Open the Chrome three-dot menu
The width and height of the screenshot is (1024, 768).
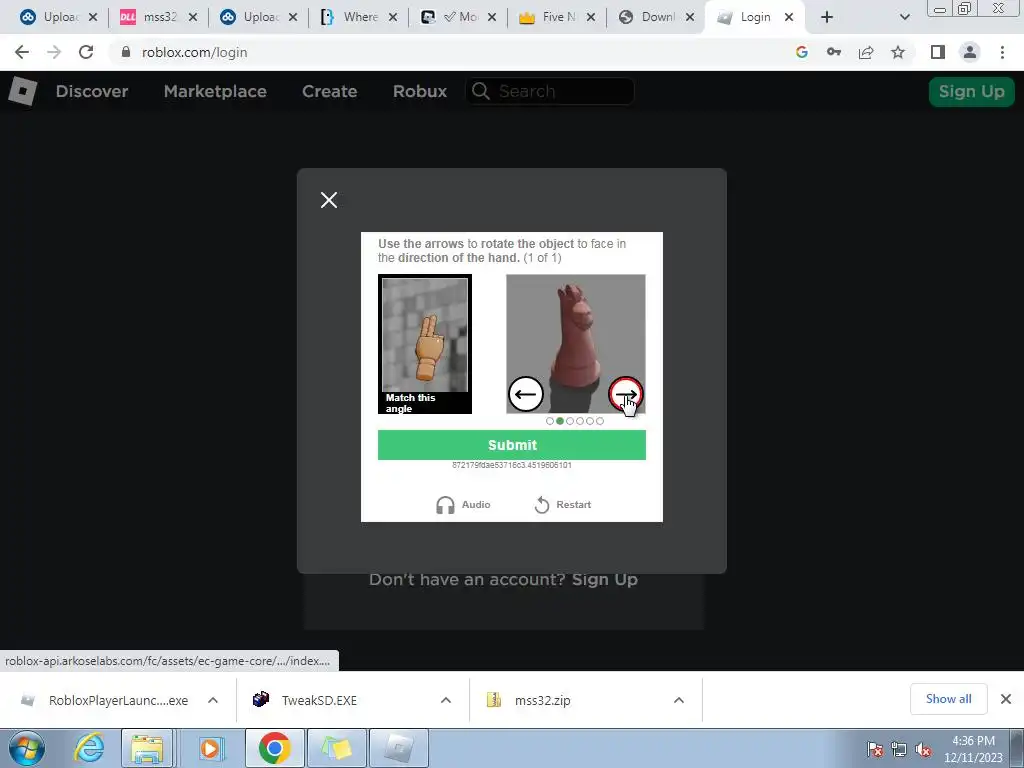coord(1002,52)
